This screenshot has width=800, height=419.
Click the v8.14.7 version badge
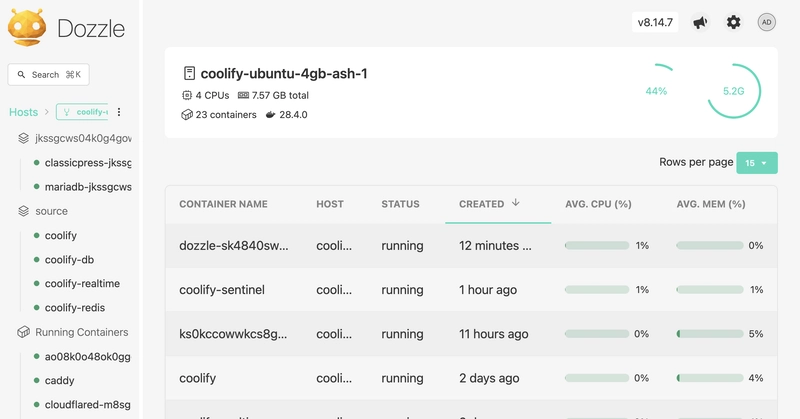click(656, 22)
